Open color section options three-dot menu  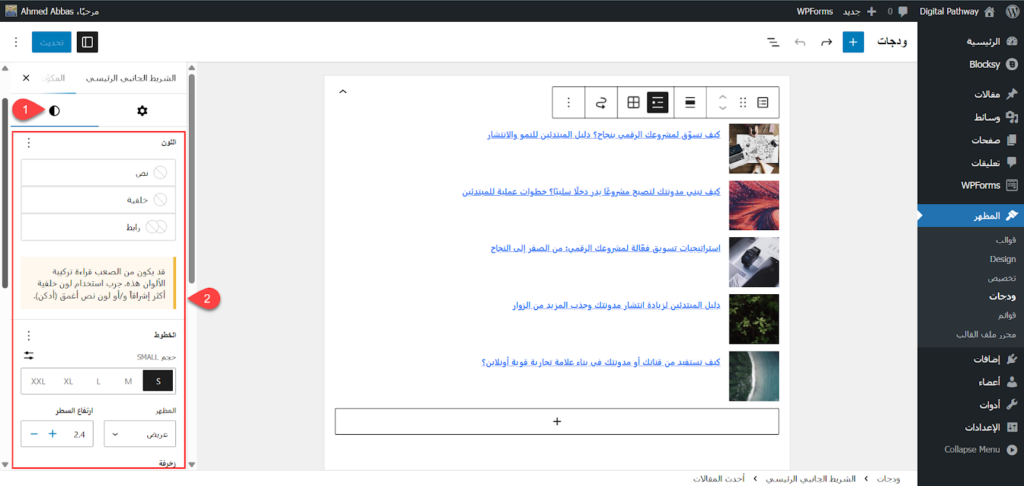click(x=28, y=143)
